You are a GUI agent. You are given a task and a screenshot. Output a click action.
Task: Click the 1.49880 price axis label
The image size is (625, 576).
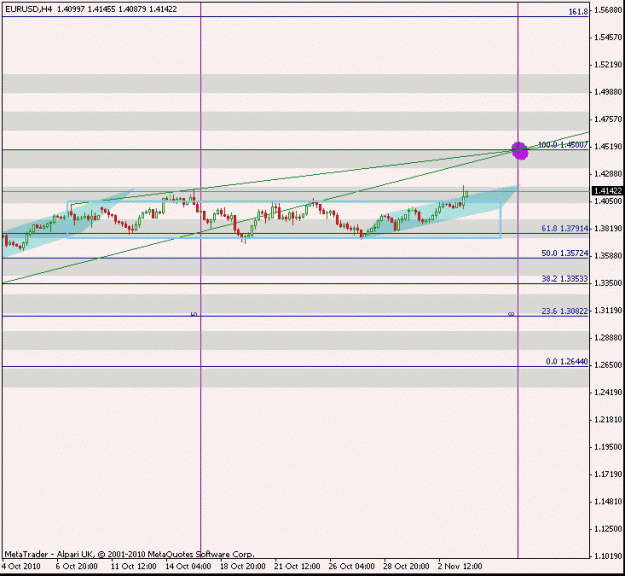click(x=608, y=92)
